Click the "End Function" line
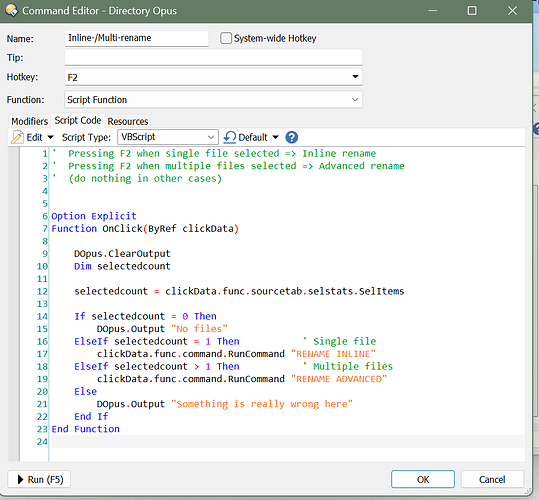Viewport: 539px width, 500px height. pos(86,429)
